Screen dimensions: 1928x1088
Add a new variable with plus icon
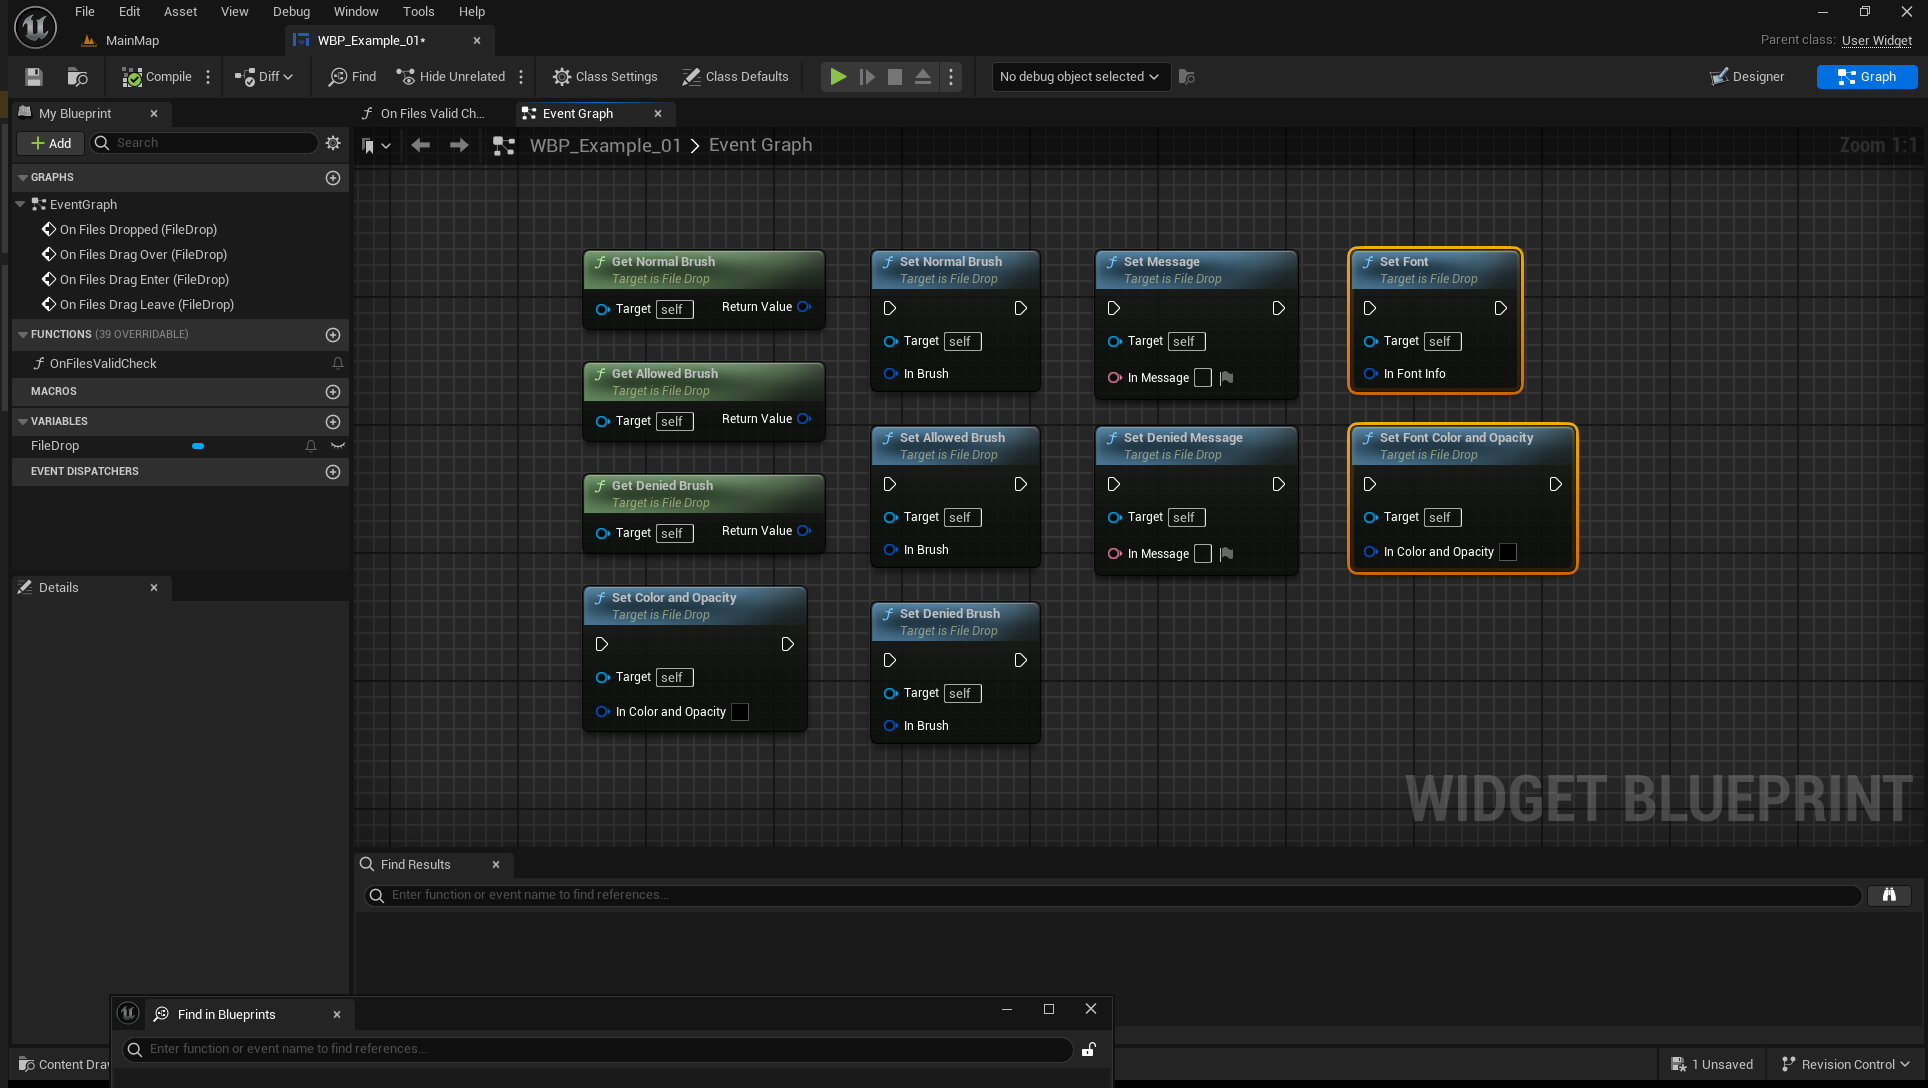pyautogui.click(x=333, y=422)
